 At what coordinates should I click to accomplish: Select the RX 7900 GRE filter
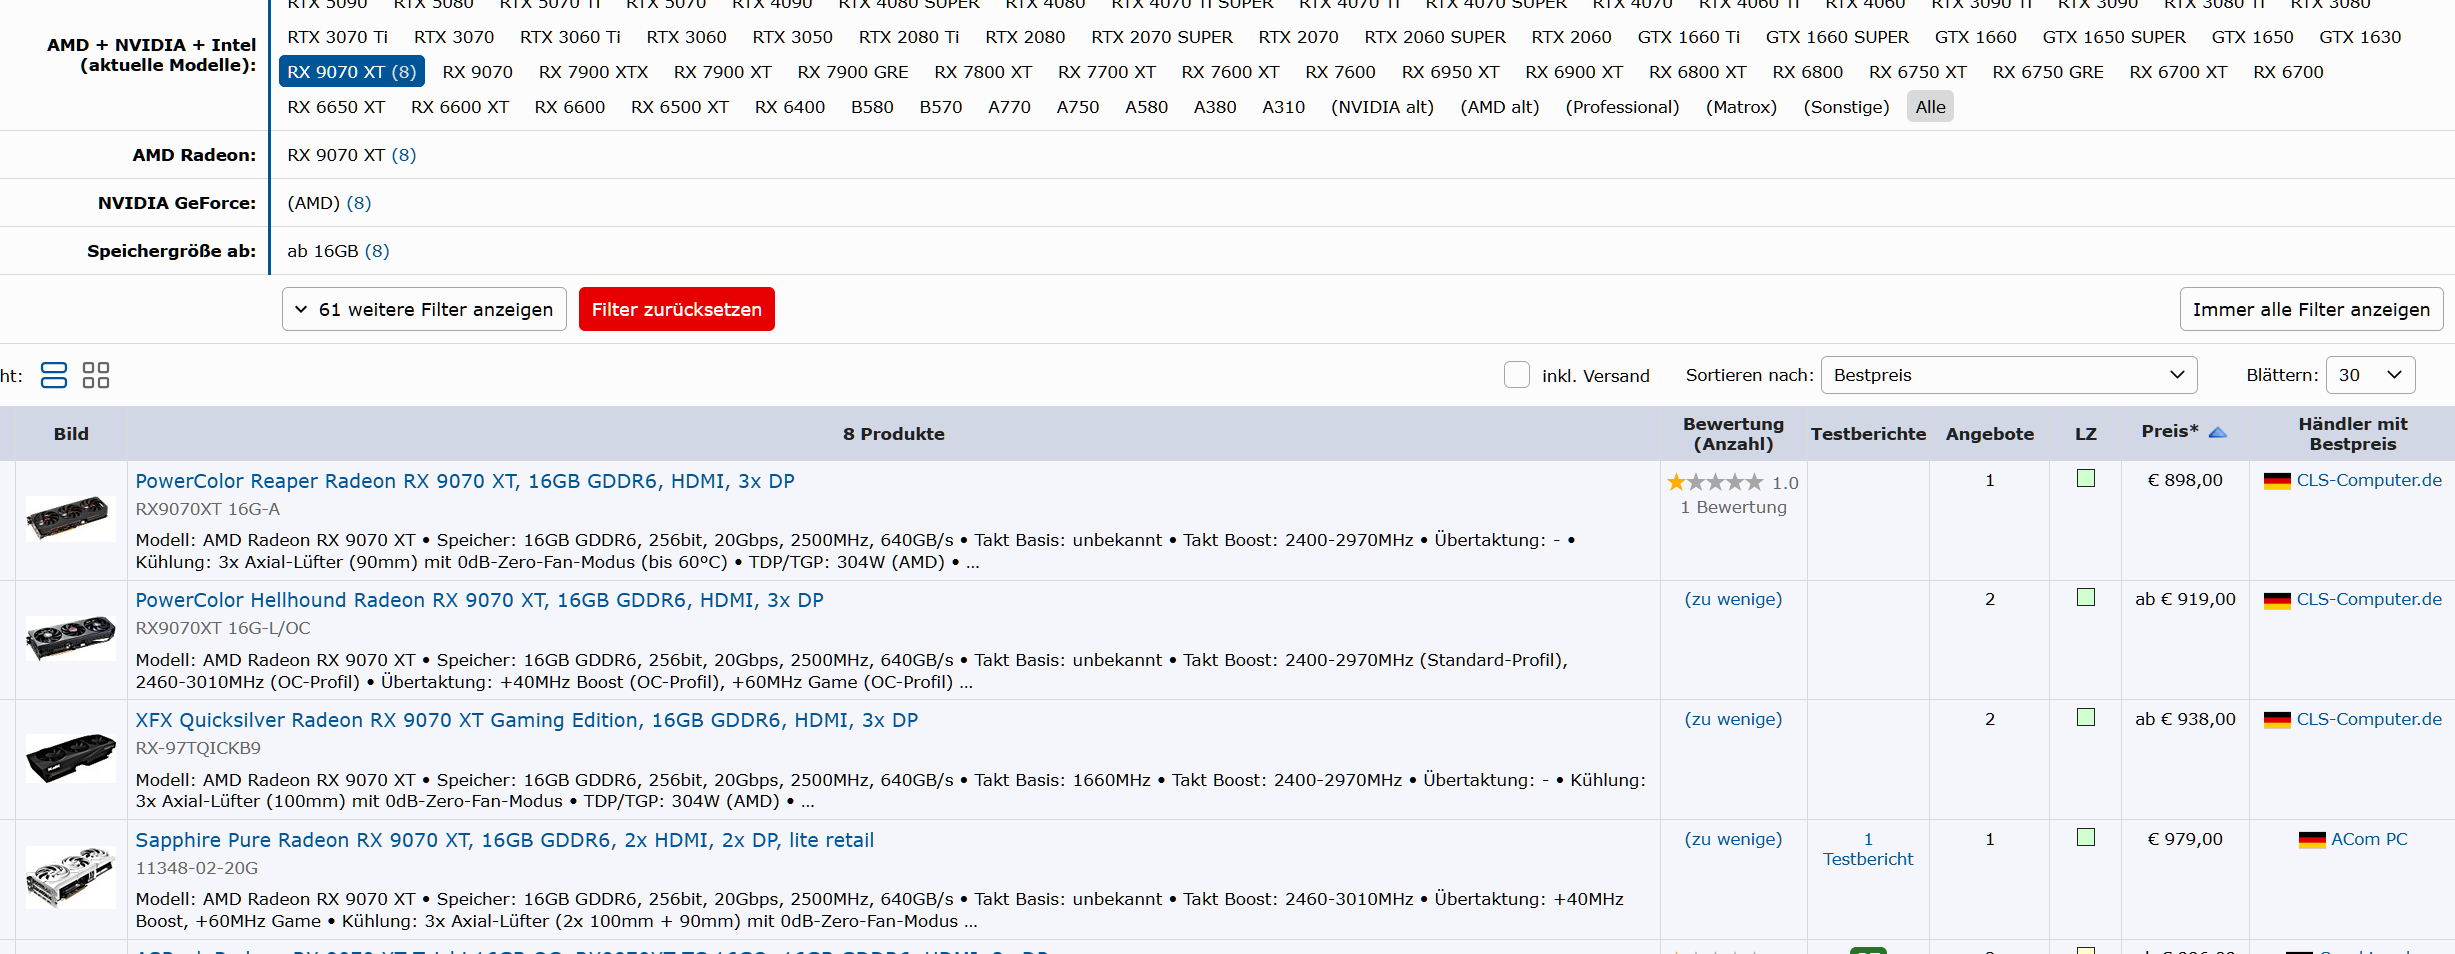click(x=853, y=72)
